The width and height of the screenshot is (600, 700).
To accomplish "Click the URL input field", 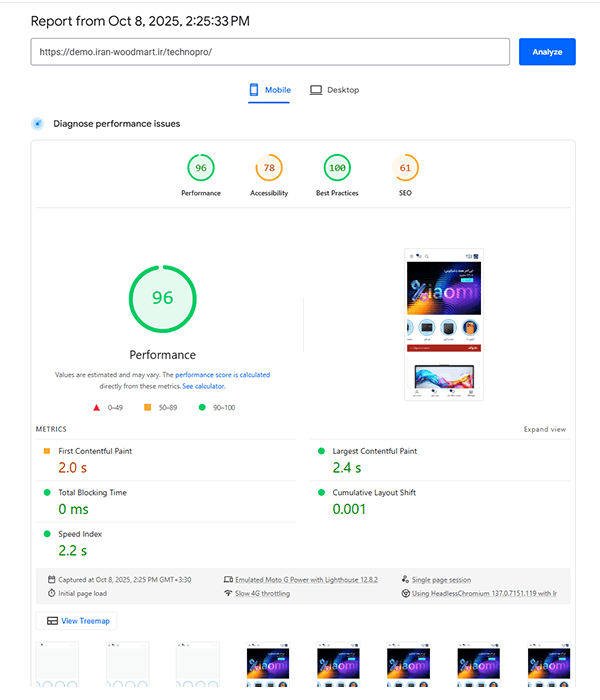I will tap(271, 52).
